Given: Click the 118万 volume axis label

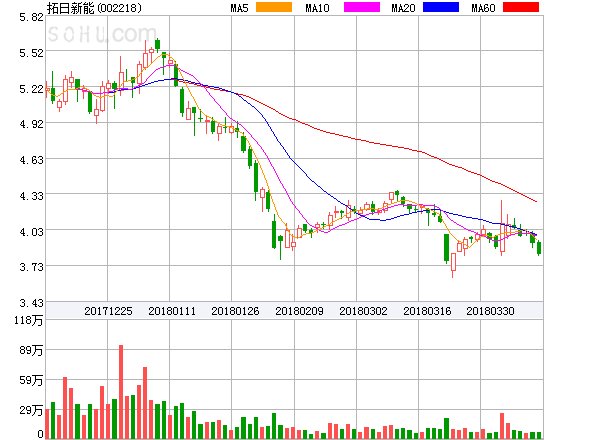Looking at the screenshot, I should (x=29, y=320).
